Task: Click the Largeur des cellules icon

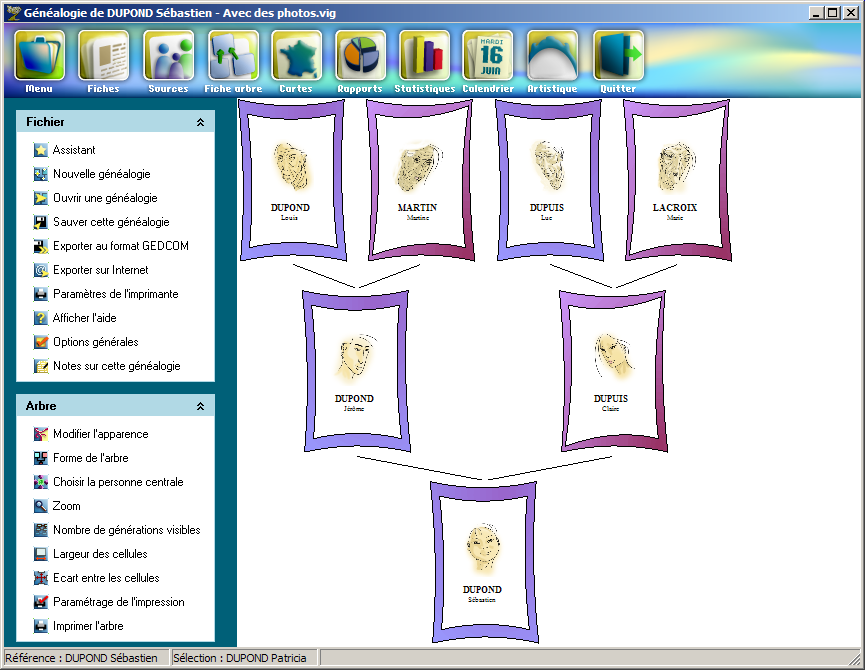Action: [40, 554]
